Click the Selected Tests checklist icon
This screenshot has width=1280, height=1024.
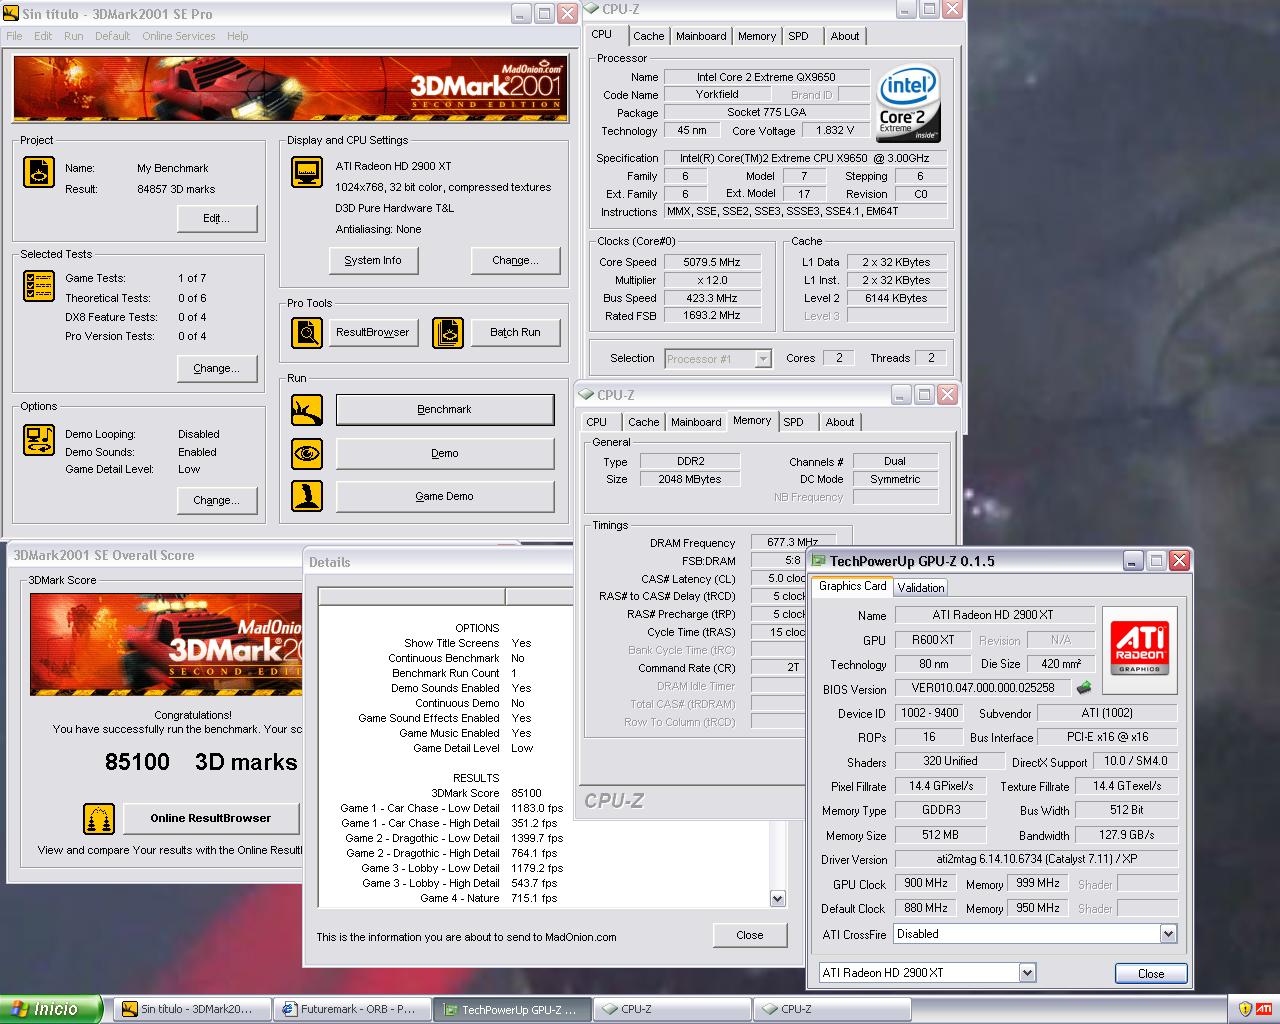[x=38, y=286]
